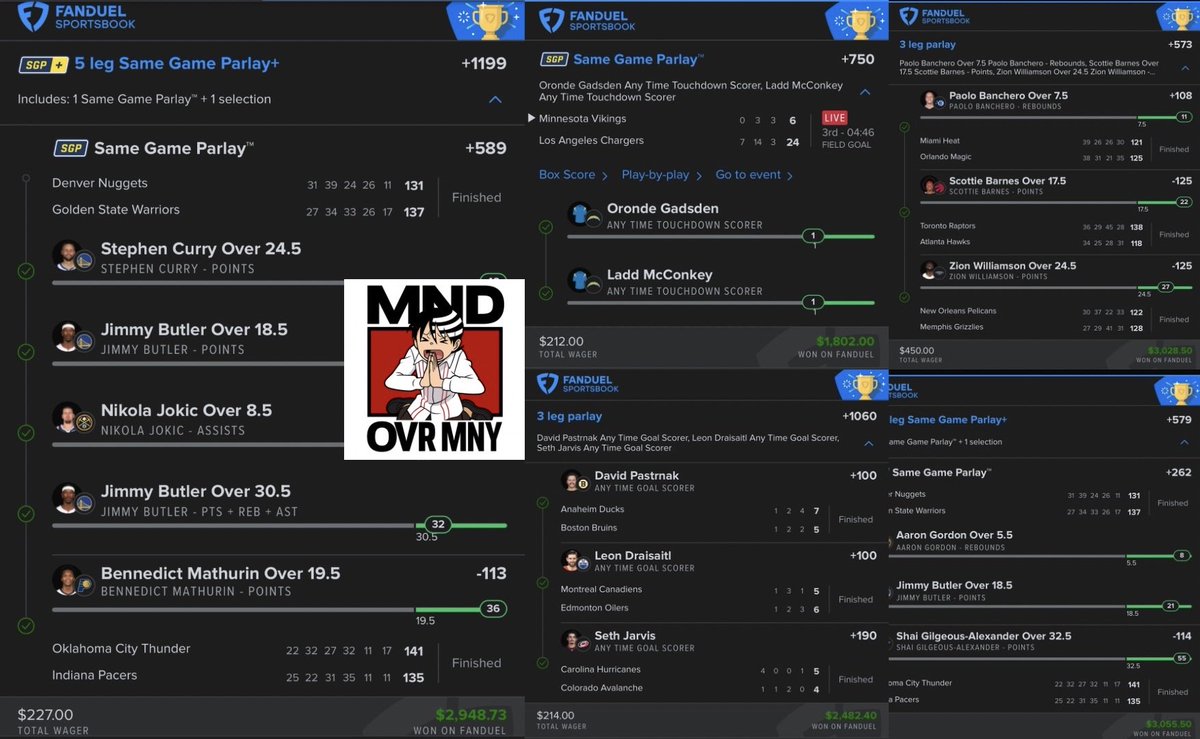Click the green check beside Nikola Jokic Over 8.5

click(26, 433)
